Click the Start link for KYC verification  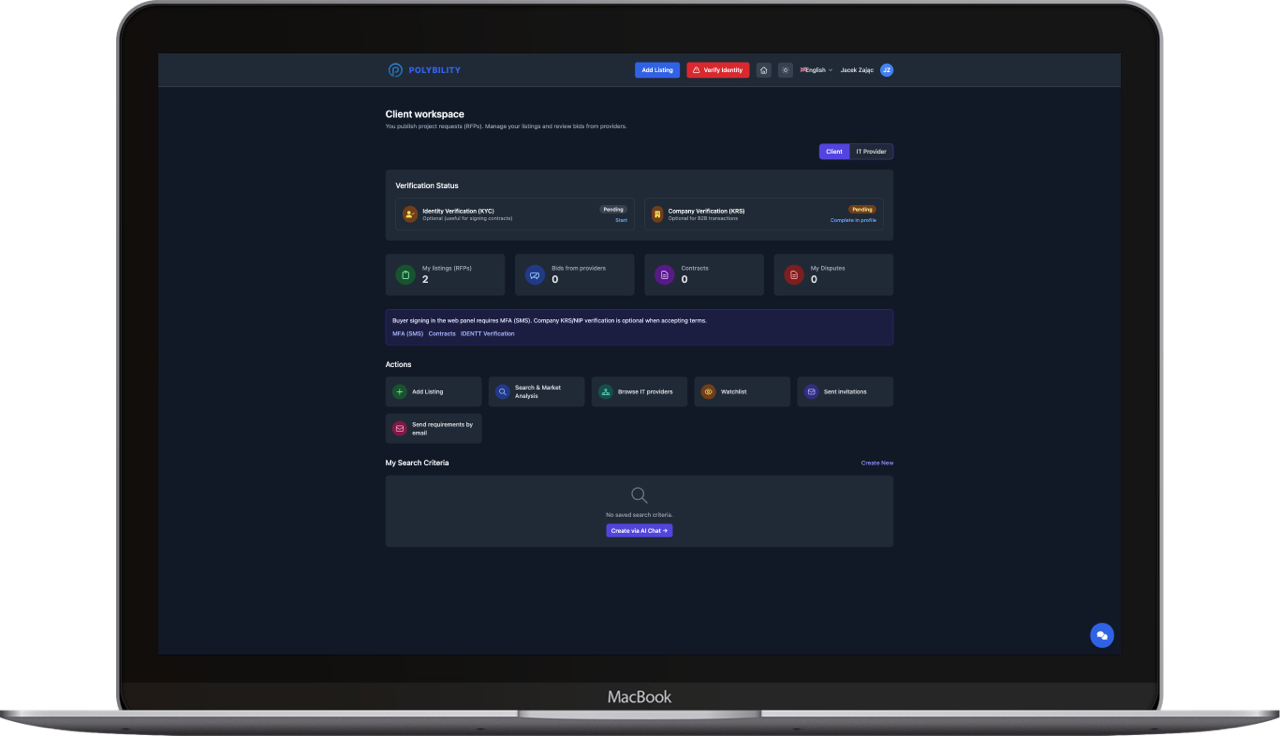[621, 220]
